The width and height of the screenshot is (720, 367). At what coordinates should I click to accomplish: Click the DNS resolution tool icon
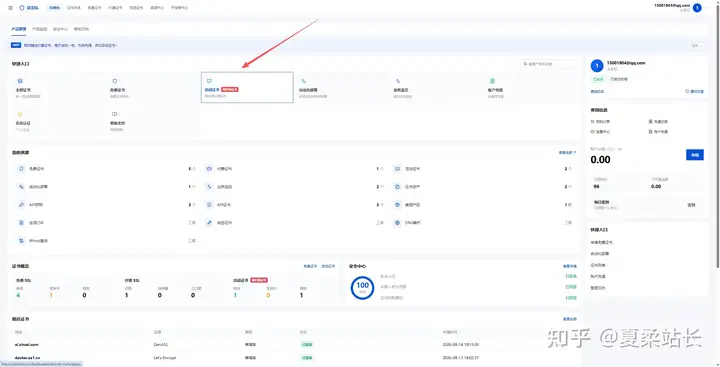point(397,223)
